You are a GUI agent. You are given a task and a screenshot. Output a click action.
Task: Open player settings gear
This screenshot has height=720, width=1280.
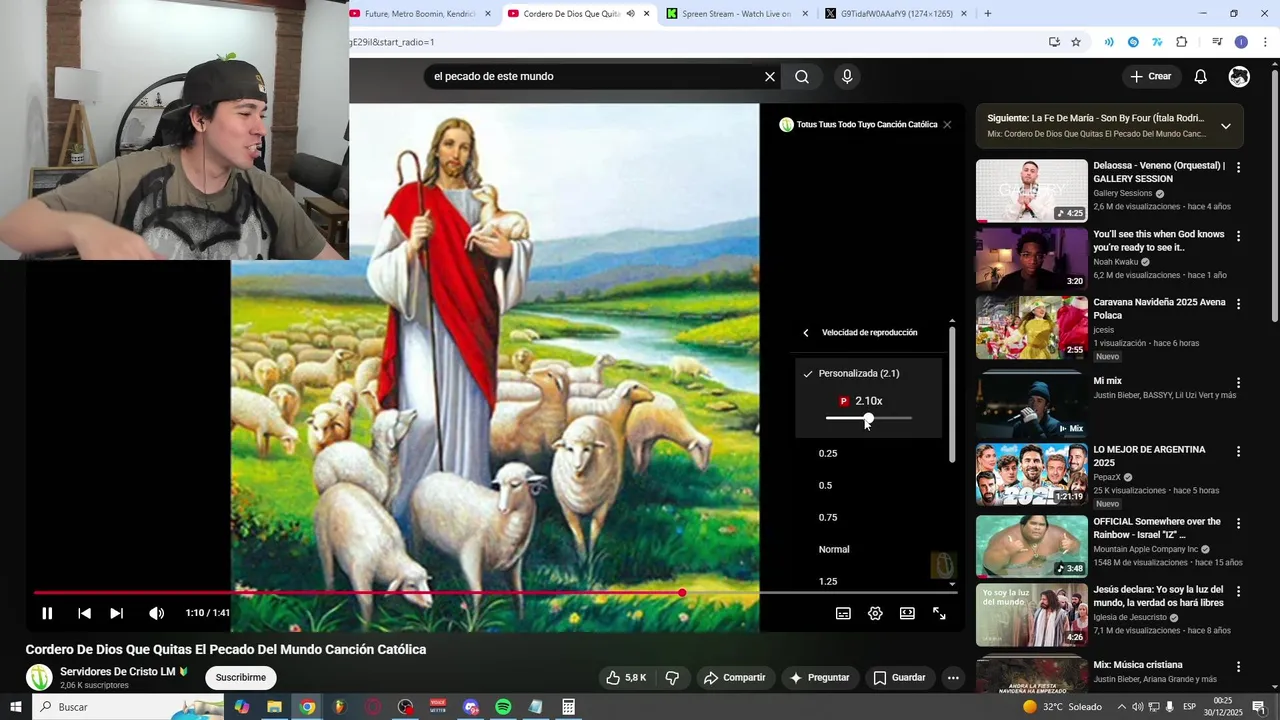(x=875, y=613)
